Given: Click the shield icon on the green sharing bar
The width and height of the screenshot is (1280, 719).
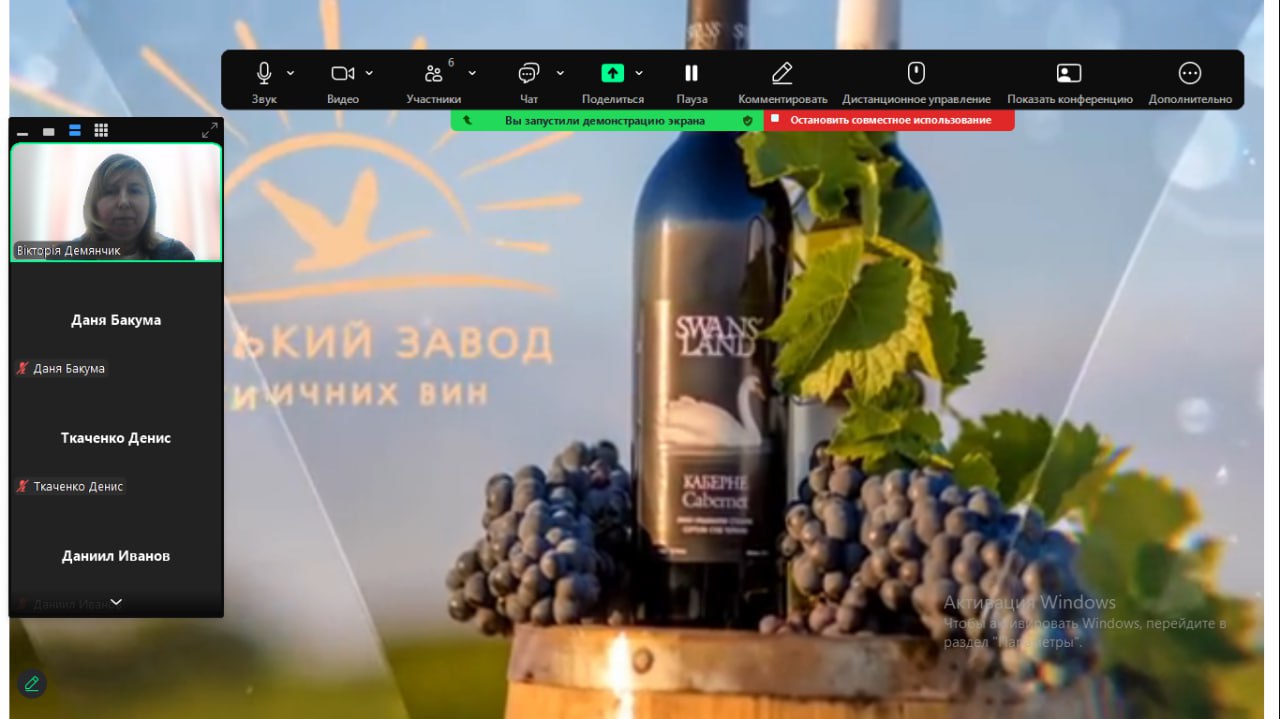Looking at the screenshot, I should (747, 120).
